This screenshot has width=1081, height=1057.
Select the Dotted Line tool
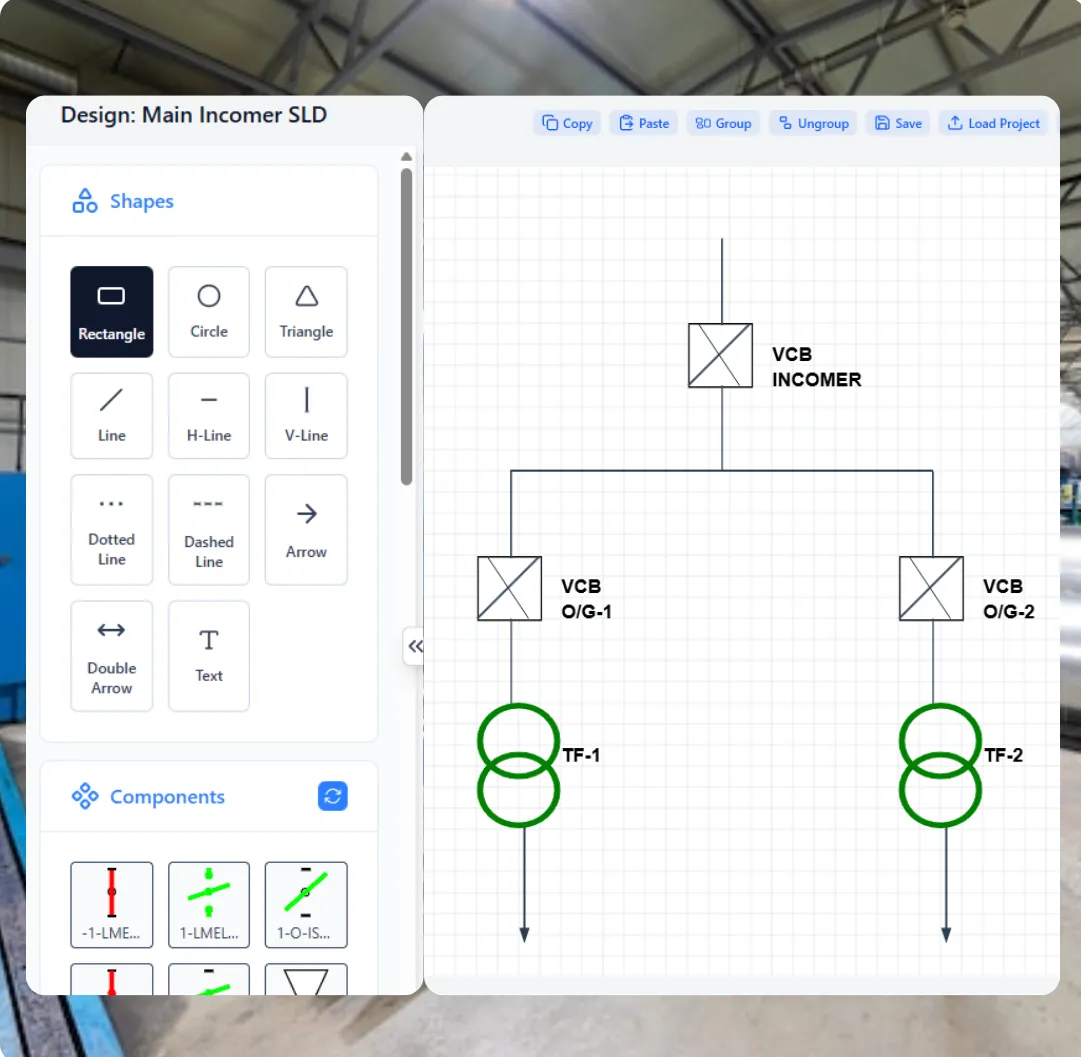pos(111,529)
